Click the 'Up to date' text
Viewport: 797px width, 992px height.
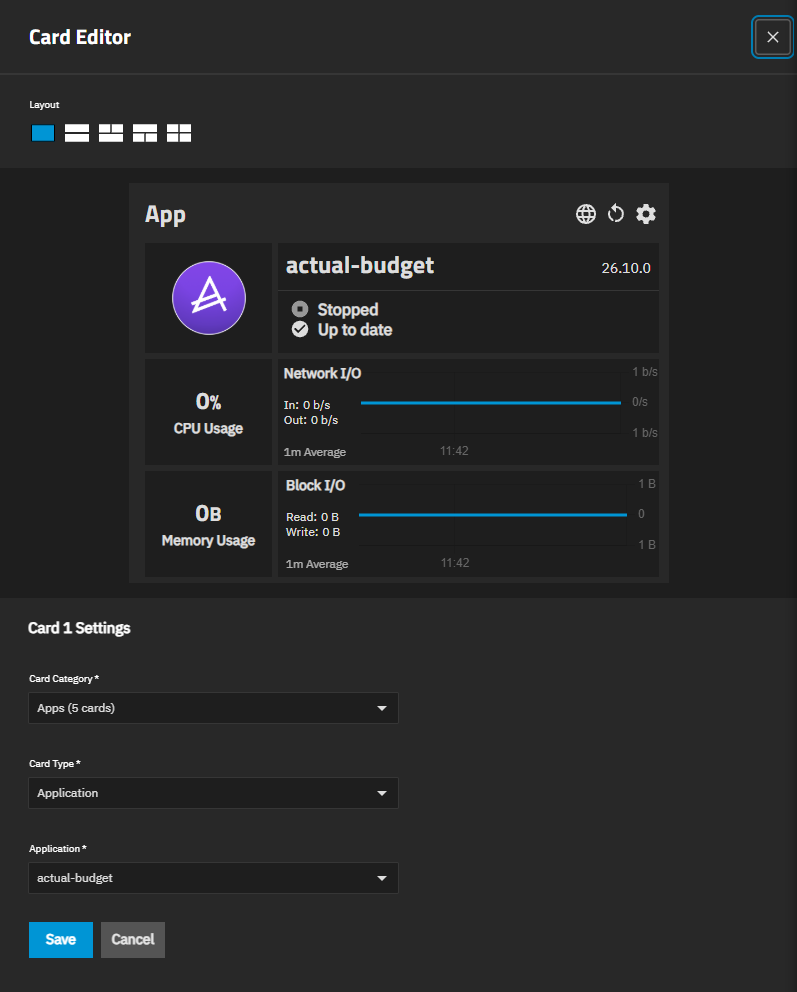click(x=355, y=330)
